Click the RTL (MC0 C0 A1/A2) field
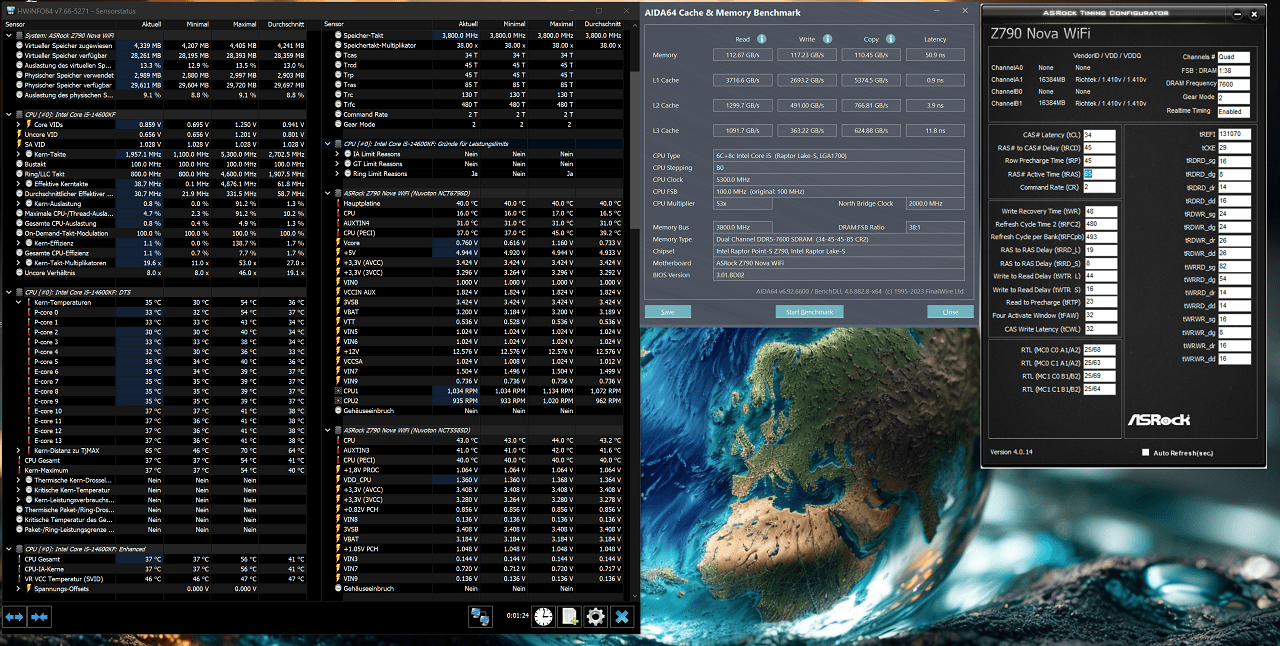The width and height of the screenshot is (1280, 646). tap(1099, 350)
